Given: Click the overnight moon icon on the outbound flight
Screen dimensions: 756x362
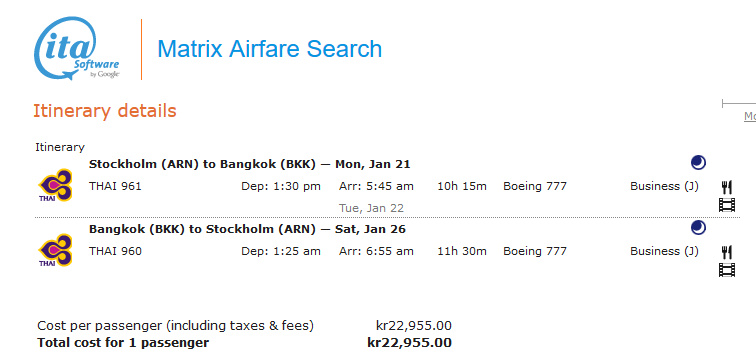Looking at the screenshot, I should pyautogui.click(x=698, y=163).
